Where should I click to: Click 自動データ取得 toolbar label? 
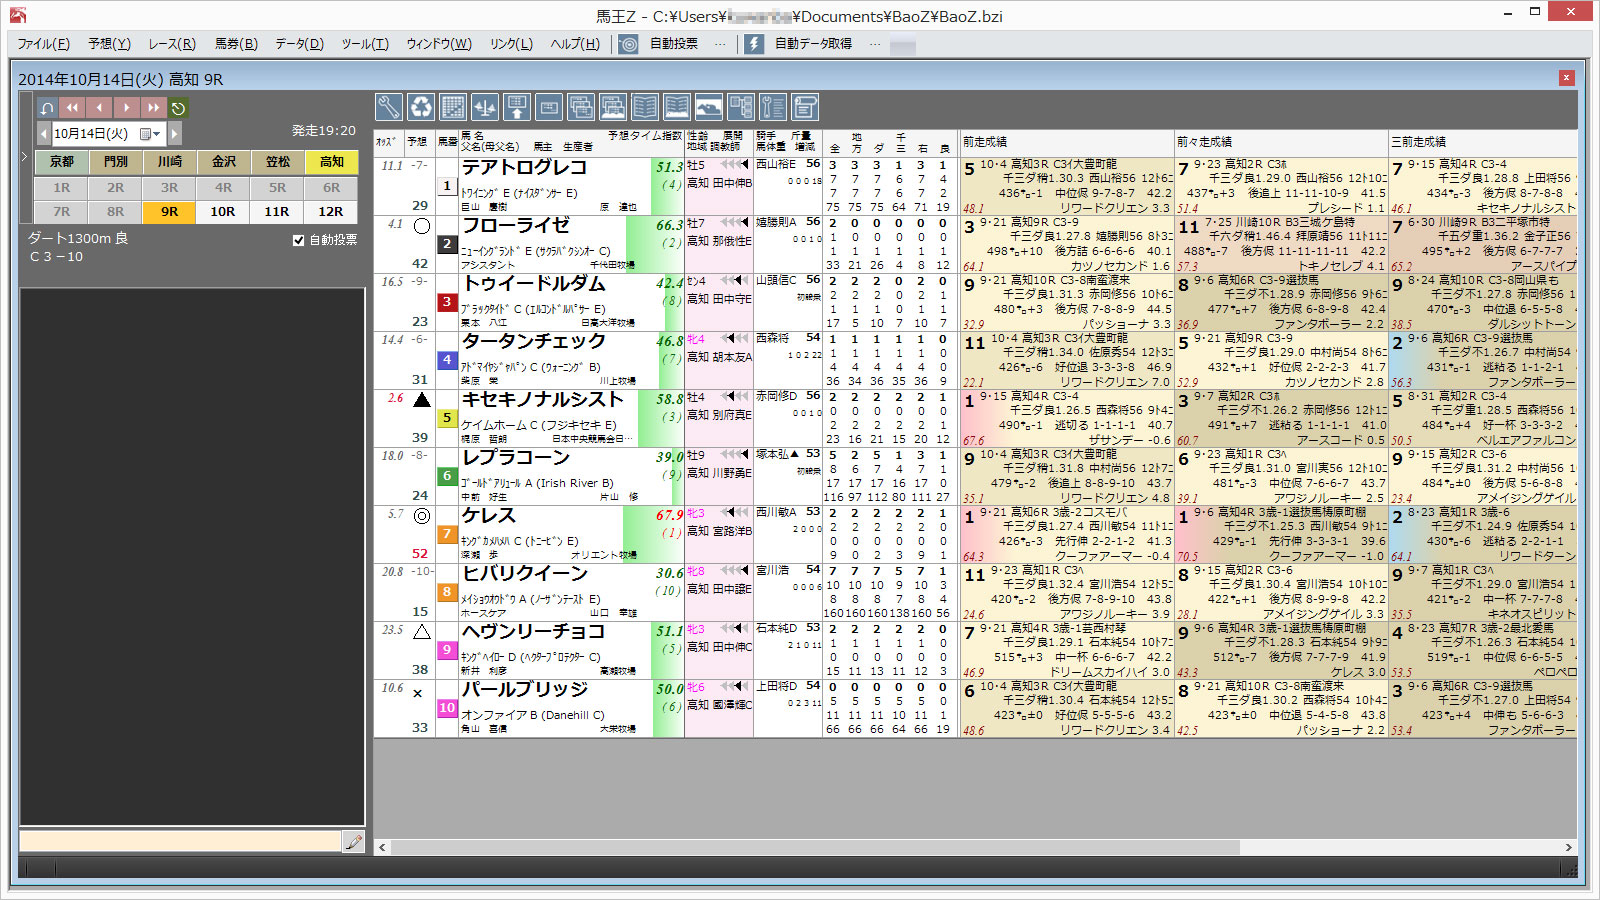pos(813,44)
